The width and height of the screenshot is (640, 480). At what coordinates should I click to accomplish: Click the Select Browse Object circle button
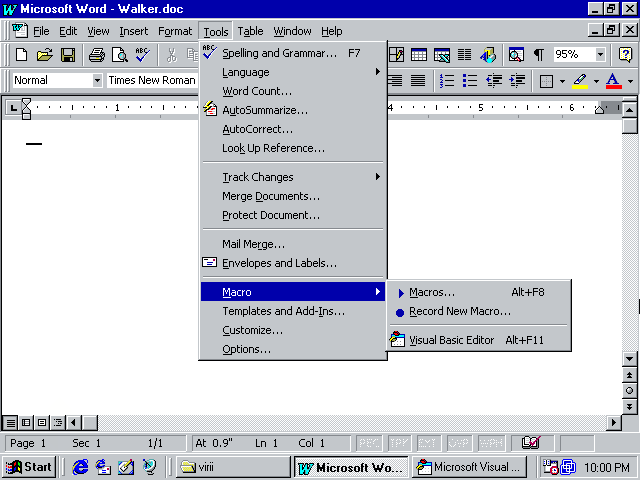click(629, 391)
